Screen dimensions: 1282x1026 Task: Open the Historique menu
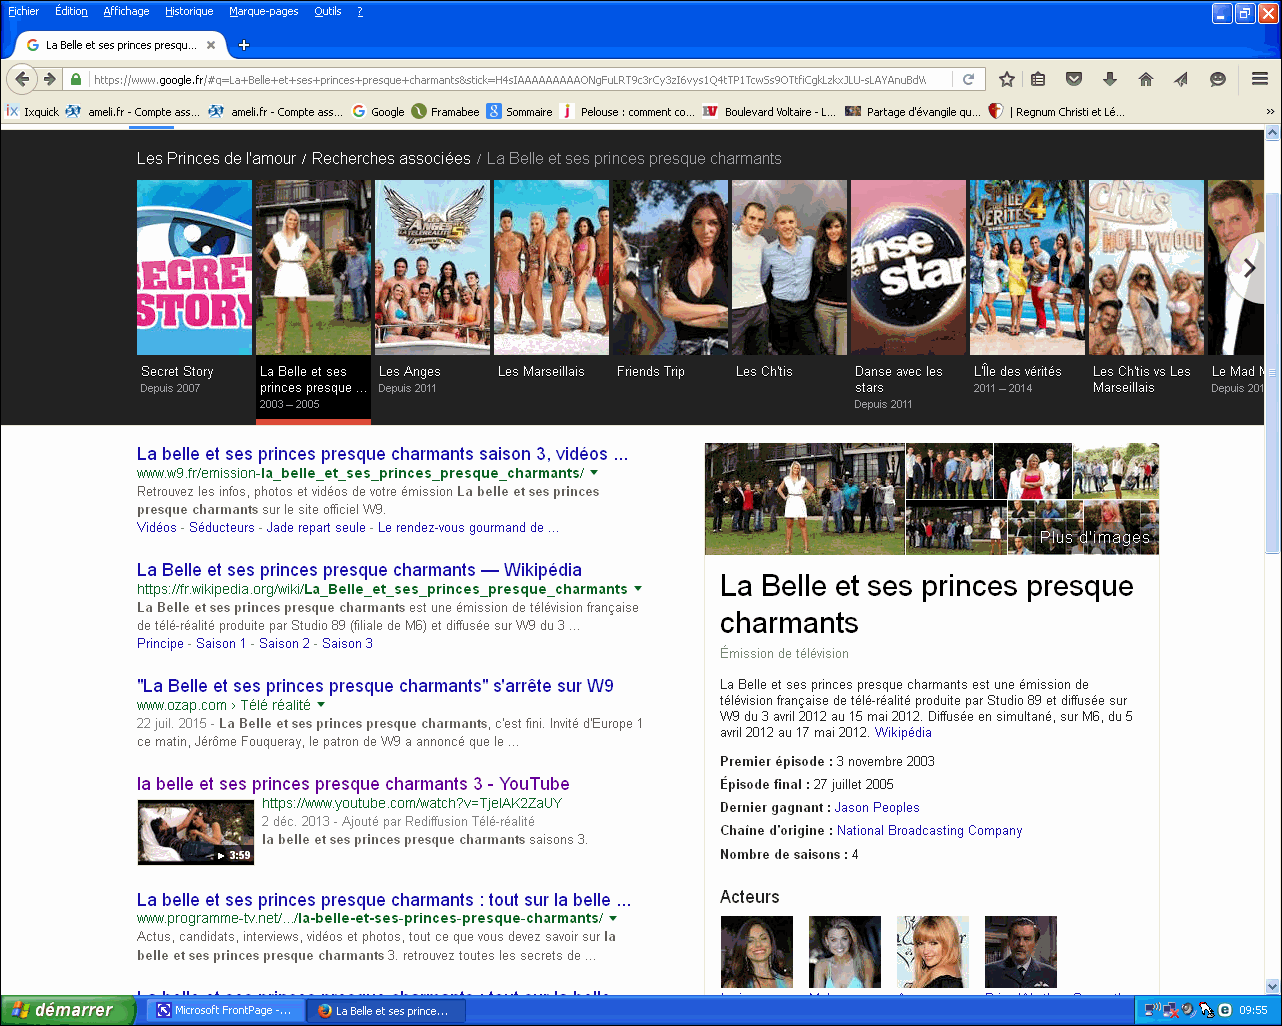190,12
